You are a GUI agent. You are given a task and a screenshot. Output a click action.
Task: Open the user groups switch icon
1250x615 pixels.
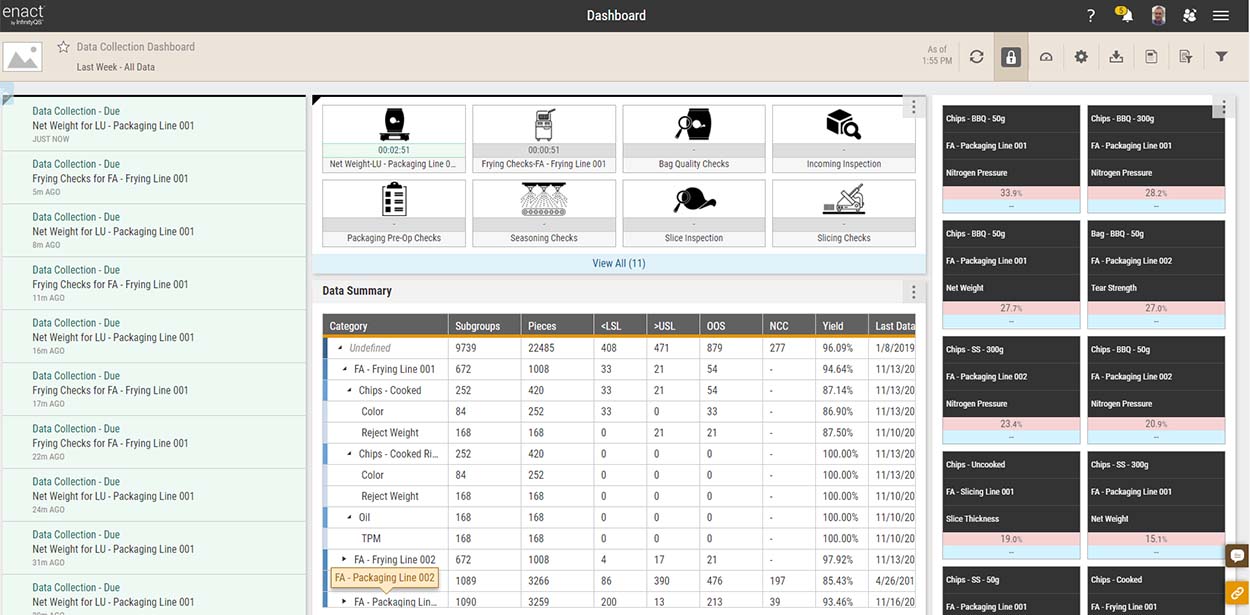1189,15
